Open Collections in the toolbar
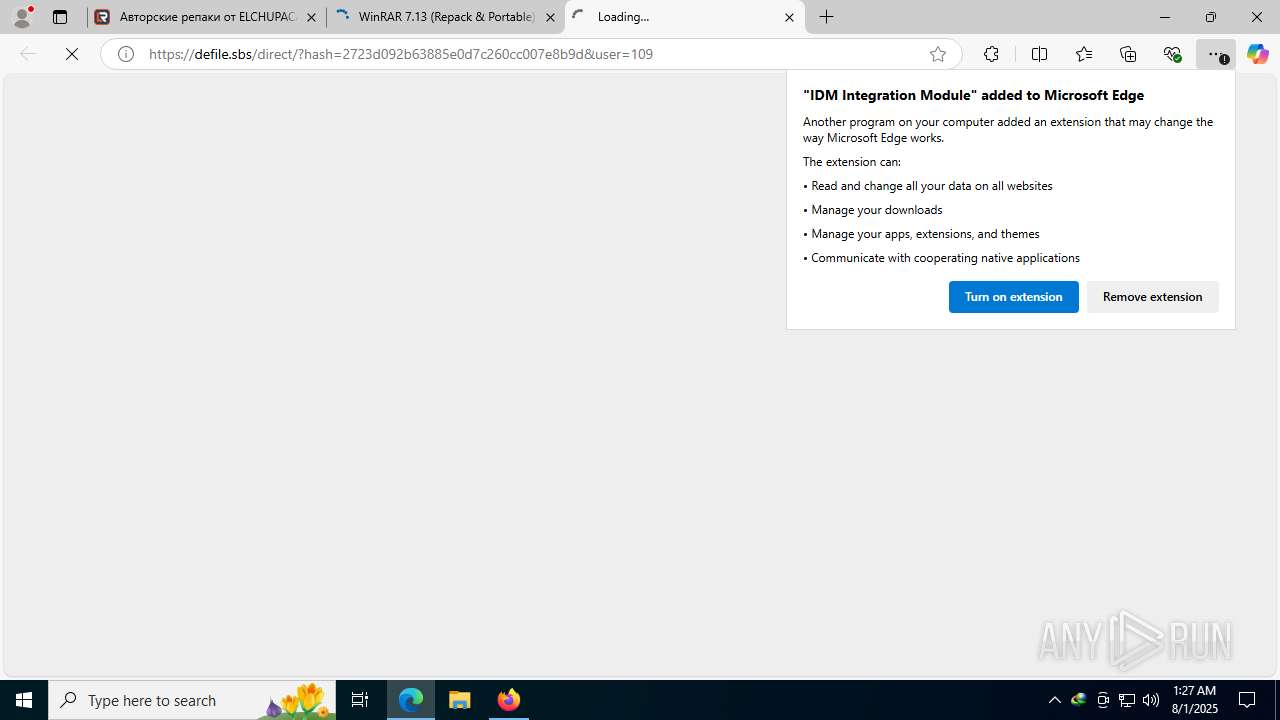Viewport: 1280px width, 720px height. click(1128, 54)
